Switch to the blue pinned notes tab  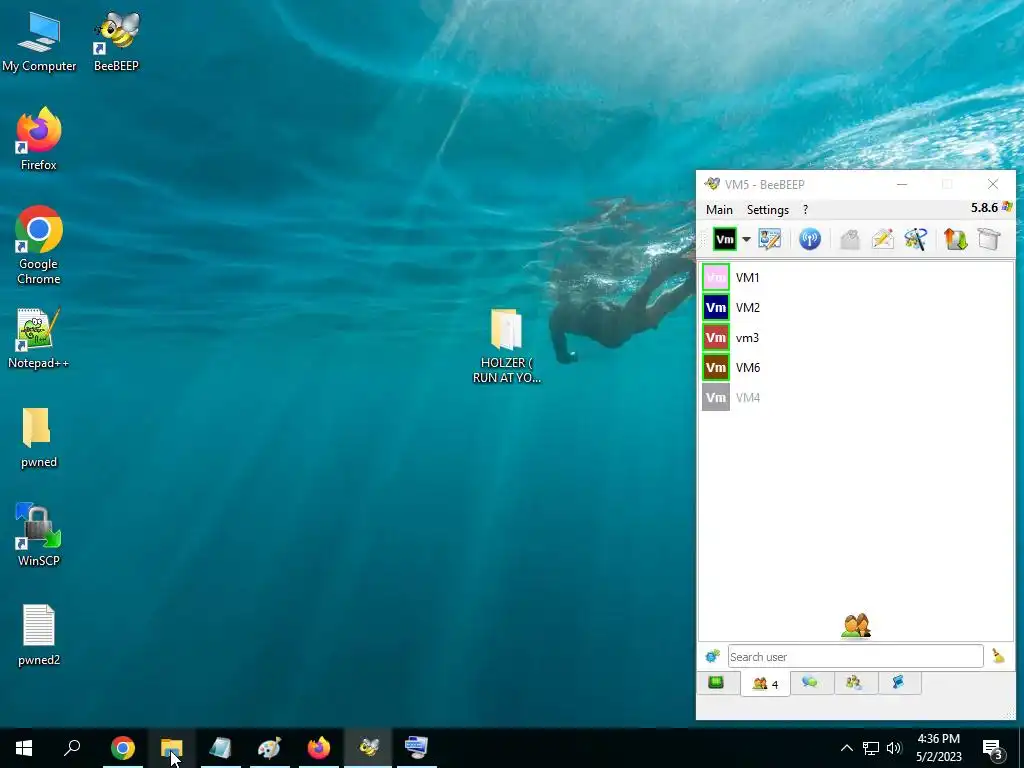pos(899,683)
